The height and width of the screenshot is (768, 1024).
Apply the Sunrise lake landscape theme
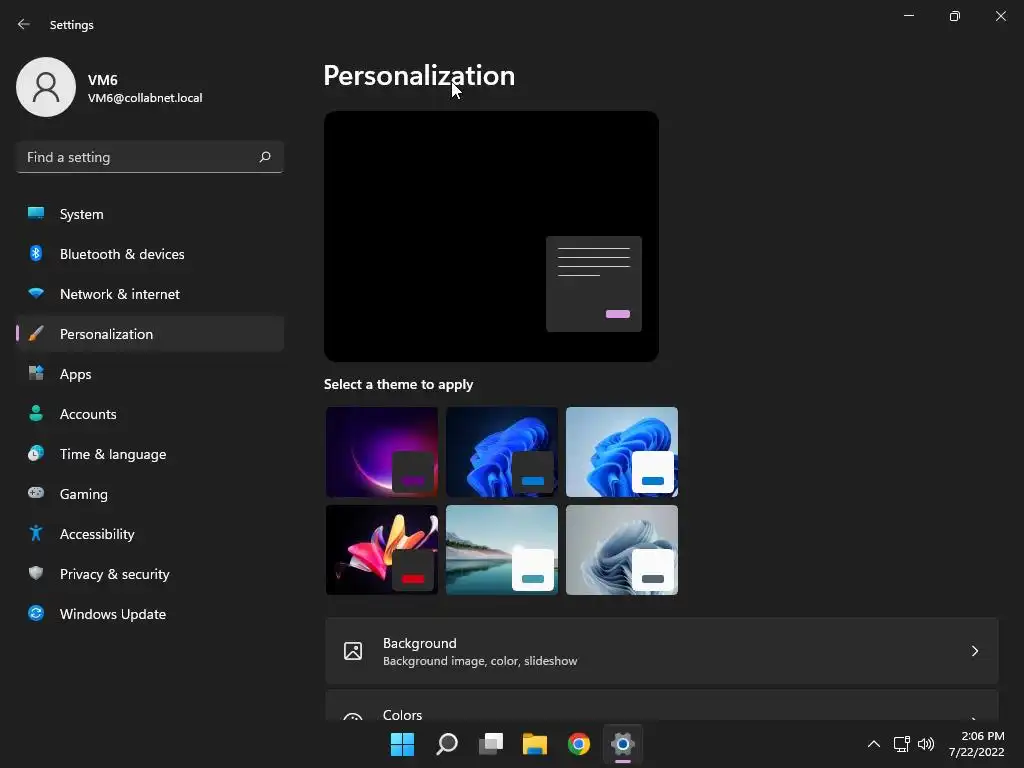tap(502, 550)
